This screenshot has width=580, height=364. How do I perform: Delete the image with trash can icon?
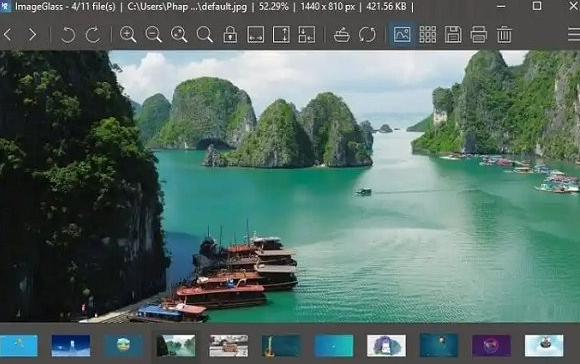[504, 35]
